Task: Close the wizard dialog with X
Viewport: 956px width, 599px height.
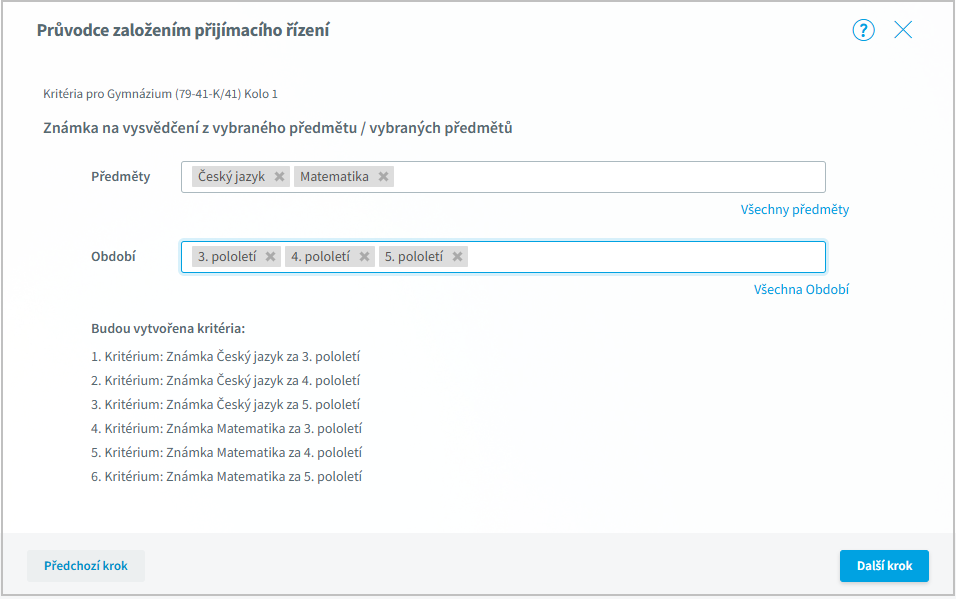Action: [x=903, y=30]
